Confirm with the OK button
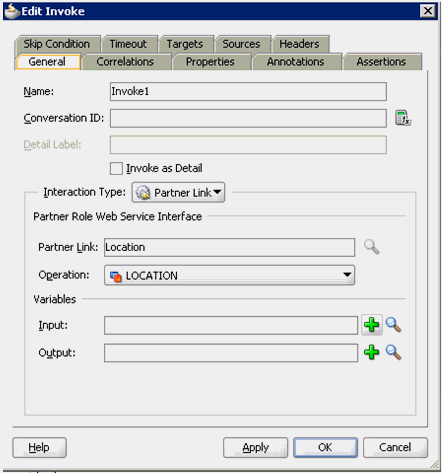The image size is (442, 473). point(325,447)
